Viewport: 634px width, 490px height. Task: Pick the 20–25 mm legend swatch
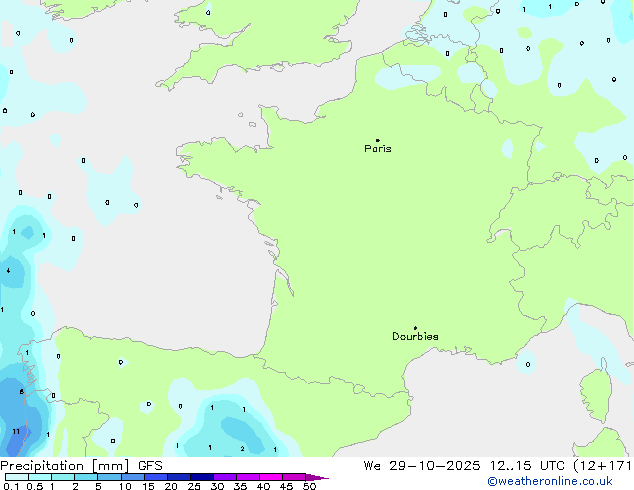[178, 477]
